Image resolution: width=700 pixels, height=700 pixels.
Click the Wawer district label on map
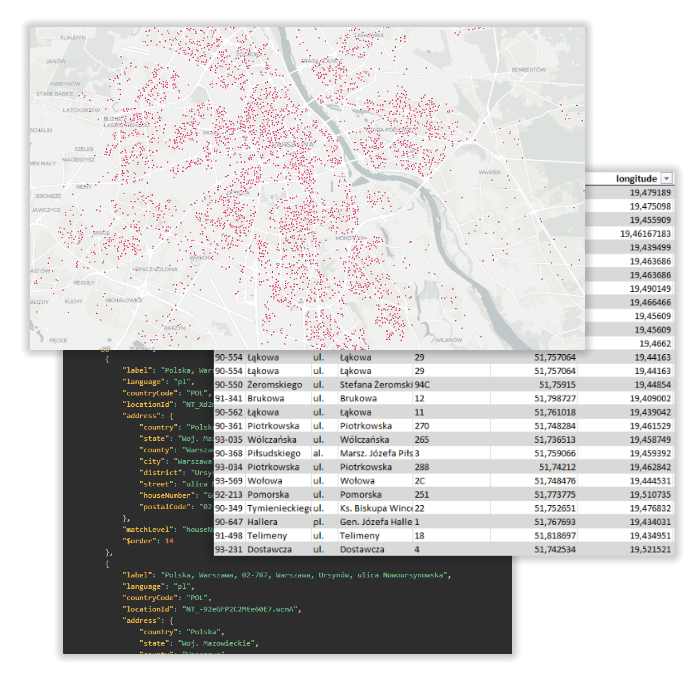click(489, 172)
